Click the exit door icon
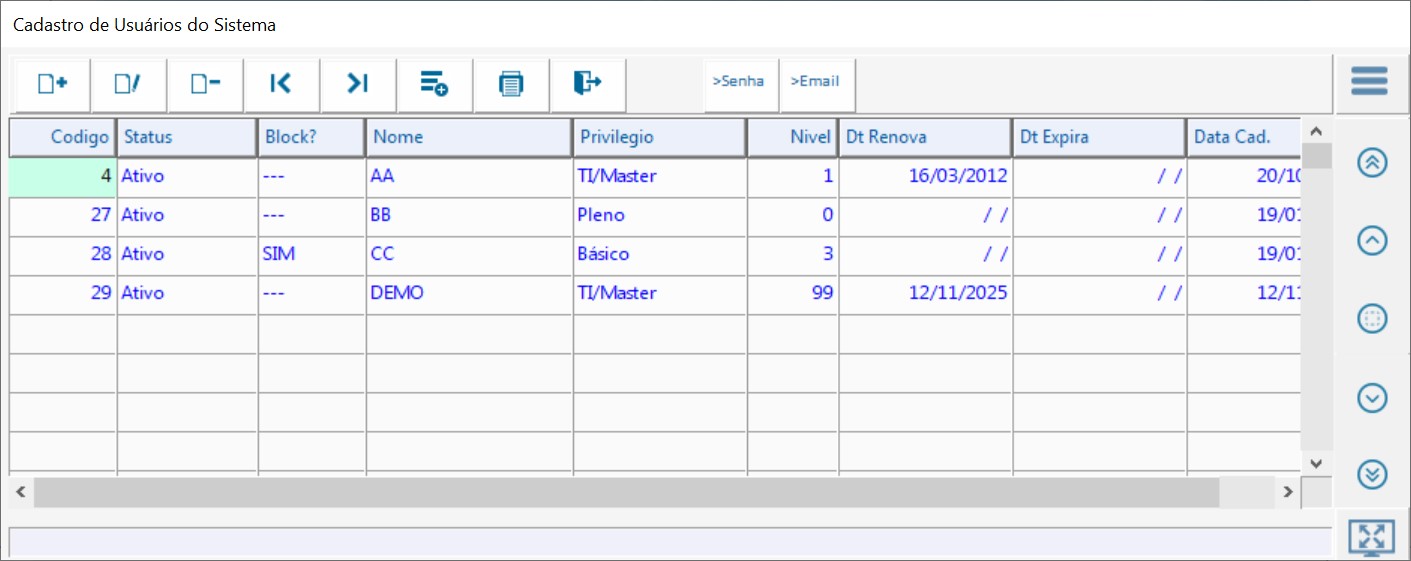The width and height of the screenshot is (1411, 561). [x=588, y=84]
